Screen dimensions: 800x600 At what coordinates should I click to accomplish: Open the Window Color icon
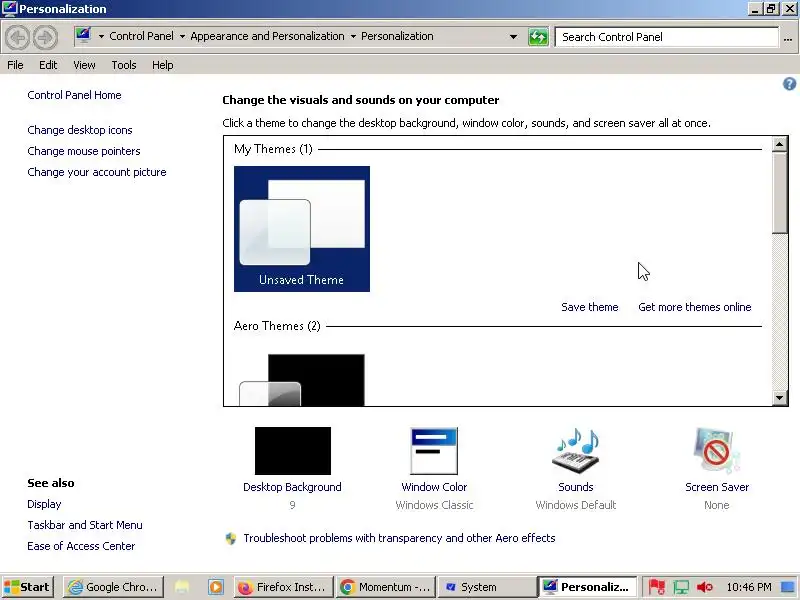tap(434, 451)
